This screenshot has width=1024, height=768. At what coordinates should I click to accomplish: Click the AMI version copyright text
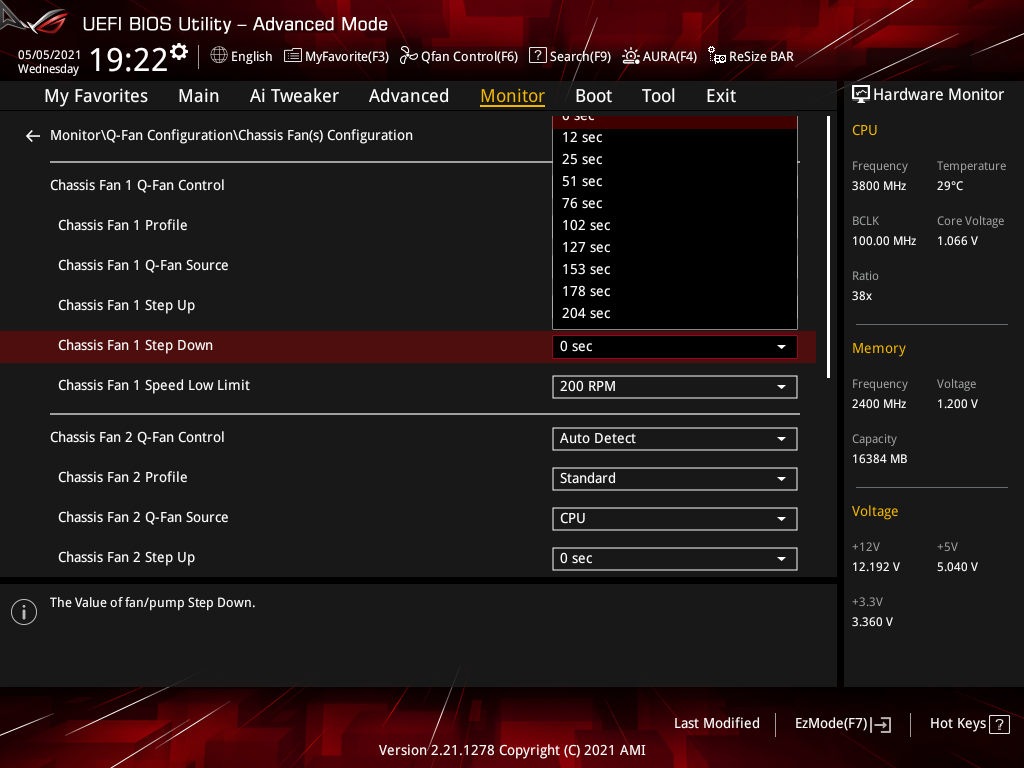[x=512, y=750]
